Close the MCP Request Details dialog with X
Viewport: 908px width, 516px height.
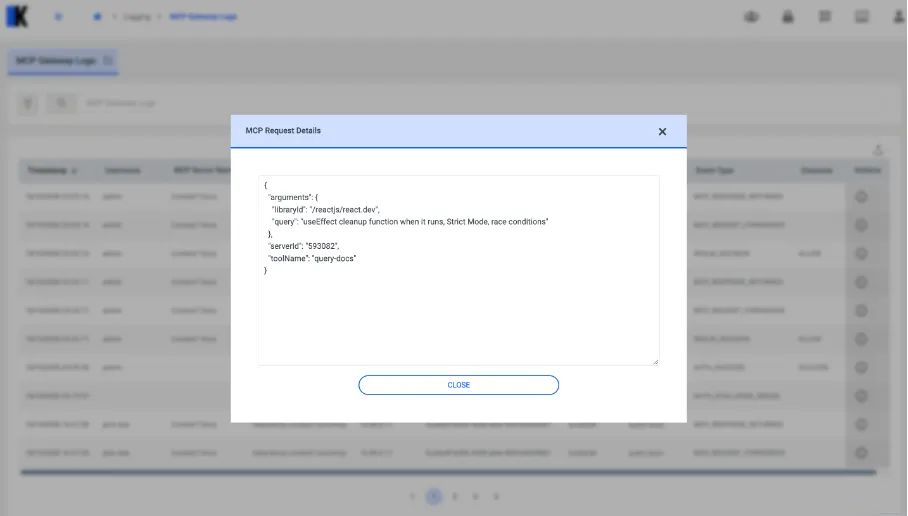(662, 131)
